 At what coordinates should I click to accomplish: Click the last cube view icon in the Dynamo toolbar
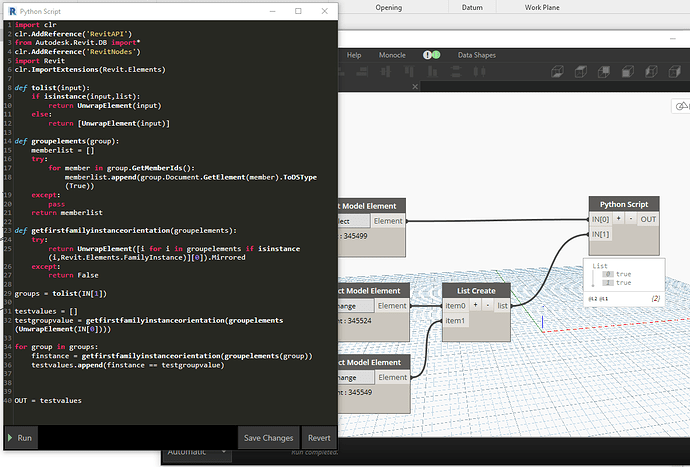[x=675, y=71]
